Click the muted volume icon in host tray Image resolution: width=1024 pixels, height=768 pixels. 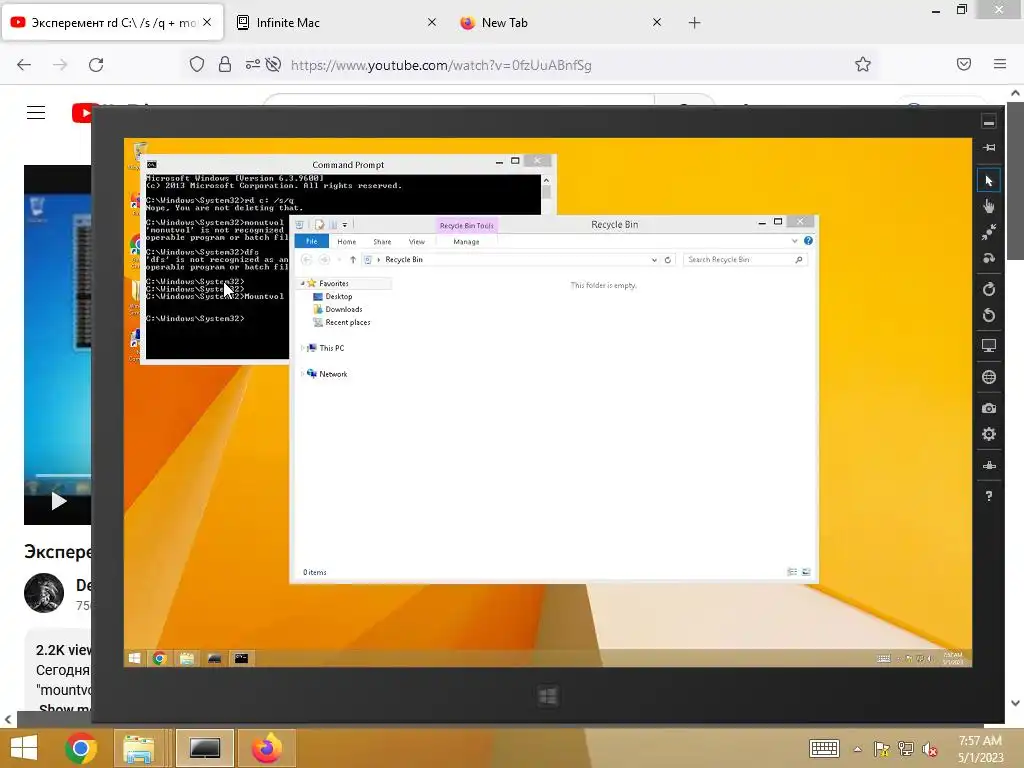(930, 749)
